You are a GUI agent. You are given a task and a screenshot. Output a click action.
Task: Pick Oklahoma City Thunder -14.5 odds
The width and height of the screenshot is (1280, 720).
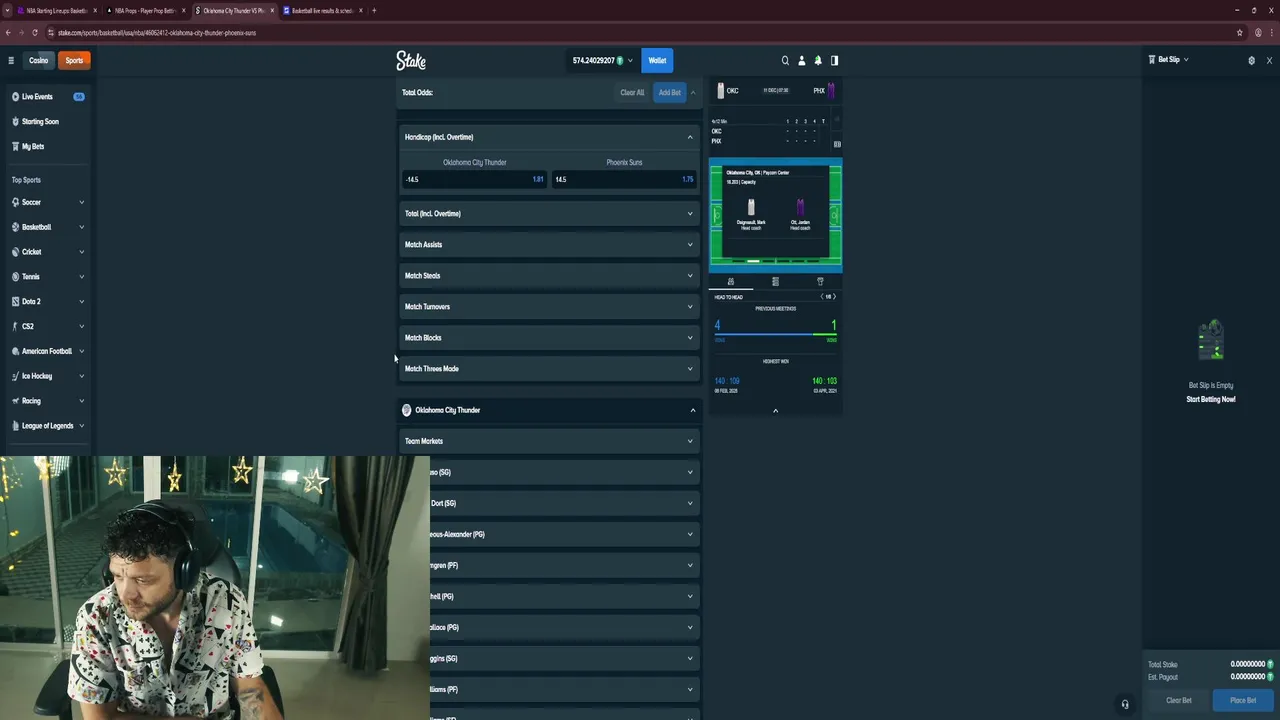pos(474,179)
